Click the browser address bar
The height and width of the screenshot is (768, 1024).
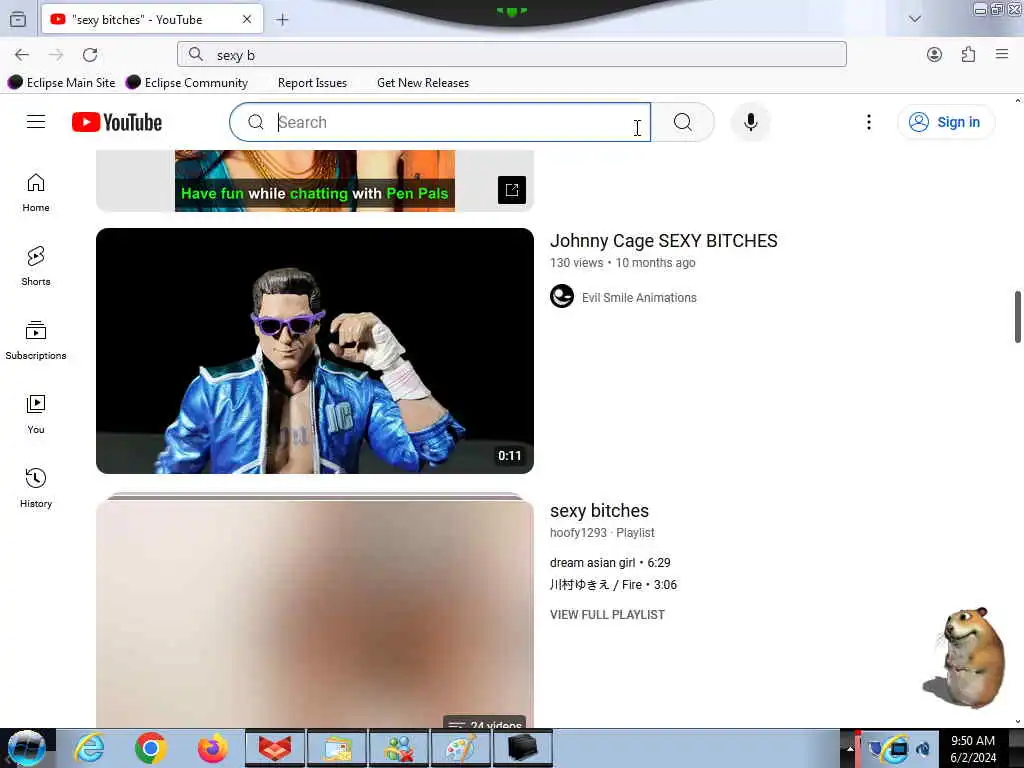pos(512,54)
